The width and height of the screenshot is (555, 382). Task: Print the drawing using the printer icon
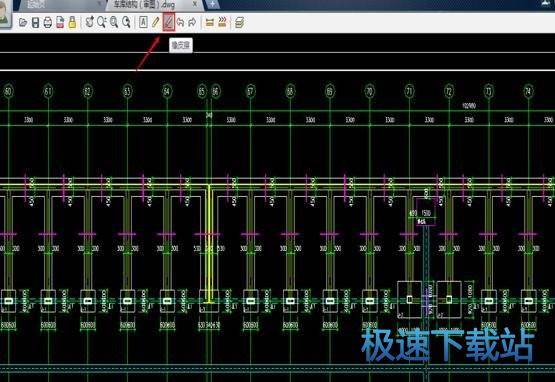point(48,23)
